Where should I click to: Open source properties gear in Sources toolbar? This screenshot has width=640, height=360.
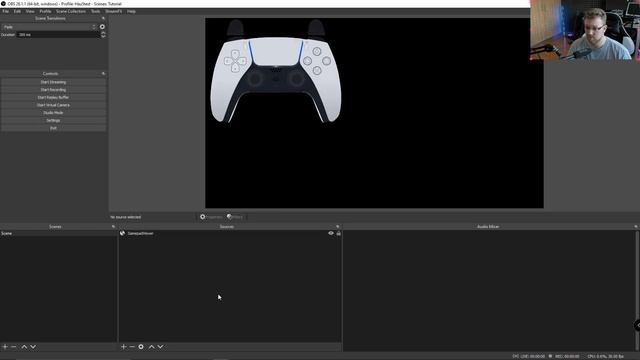(x=141, y=347)
